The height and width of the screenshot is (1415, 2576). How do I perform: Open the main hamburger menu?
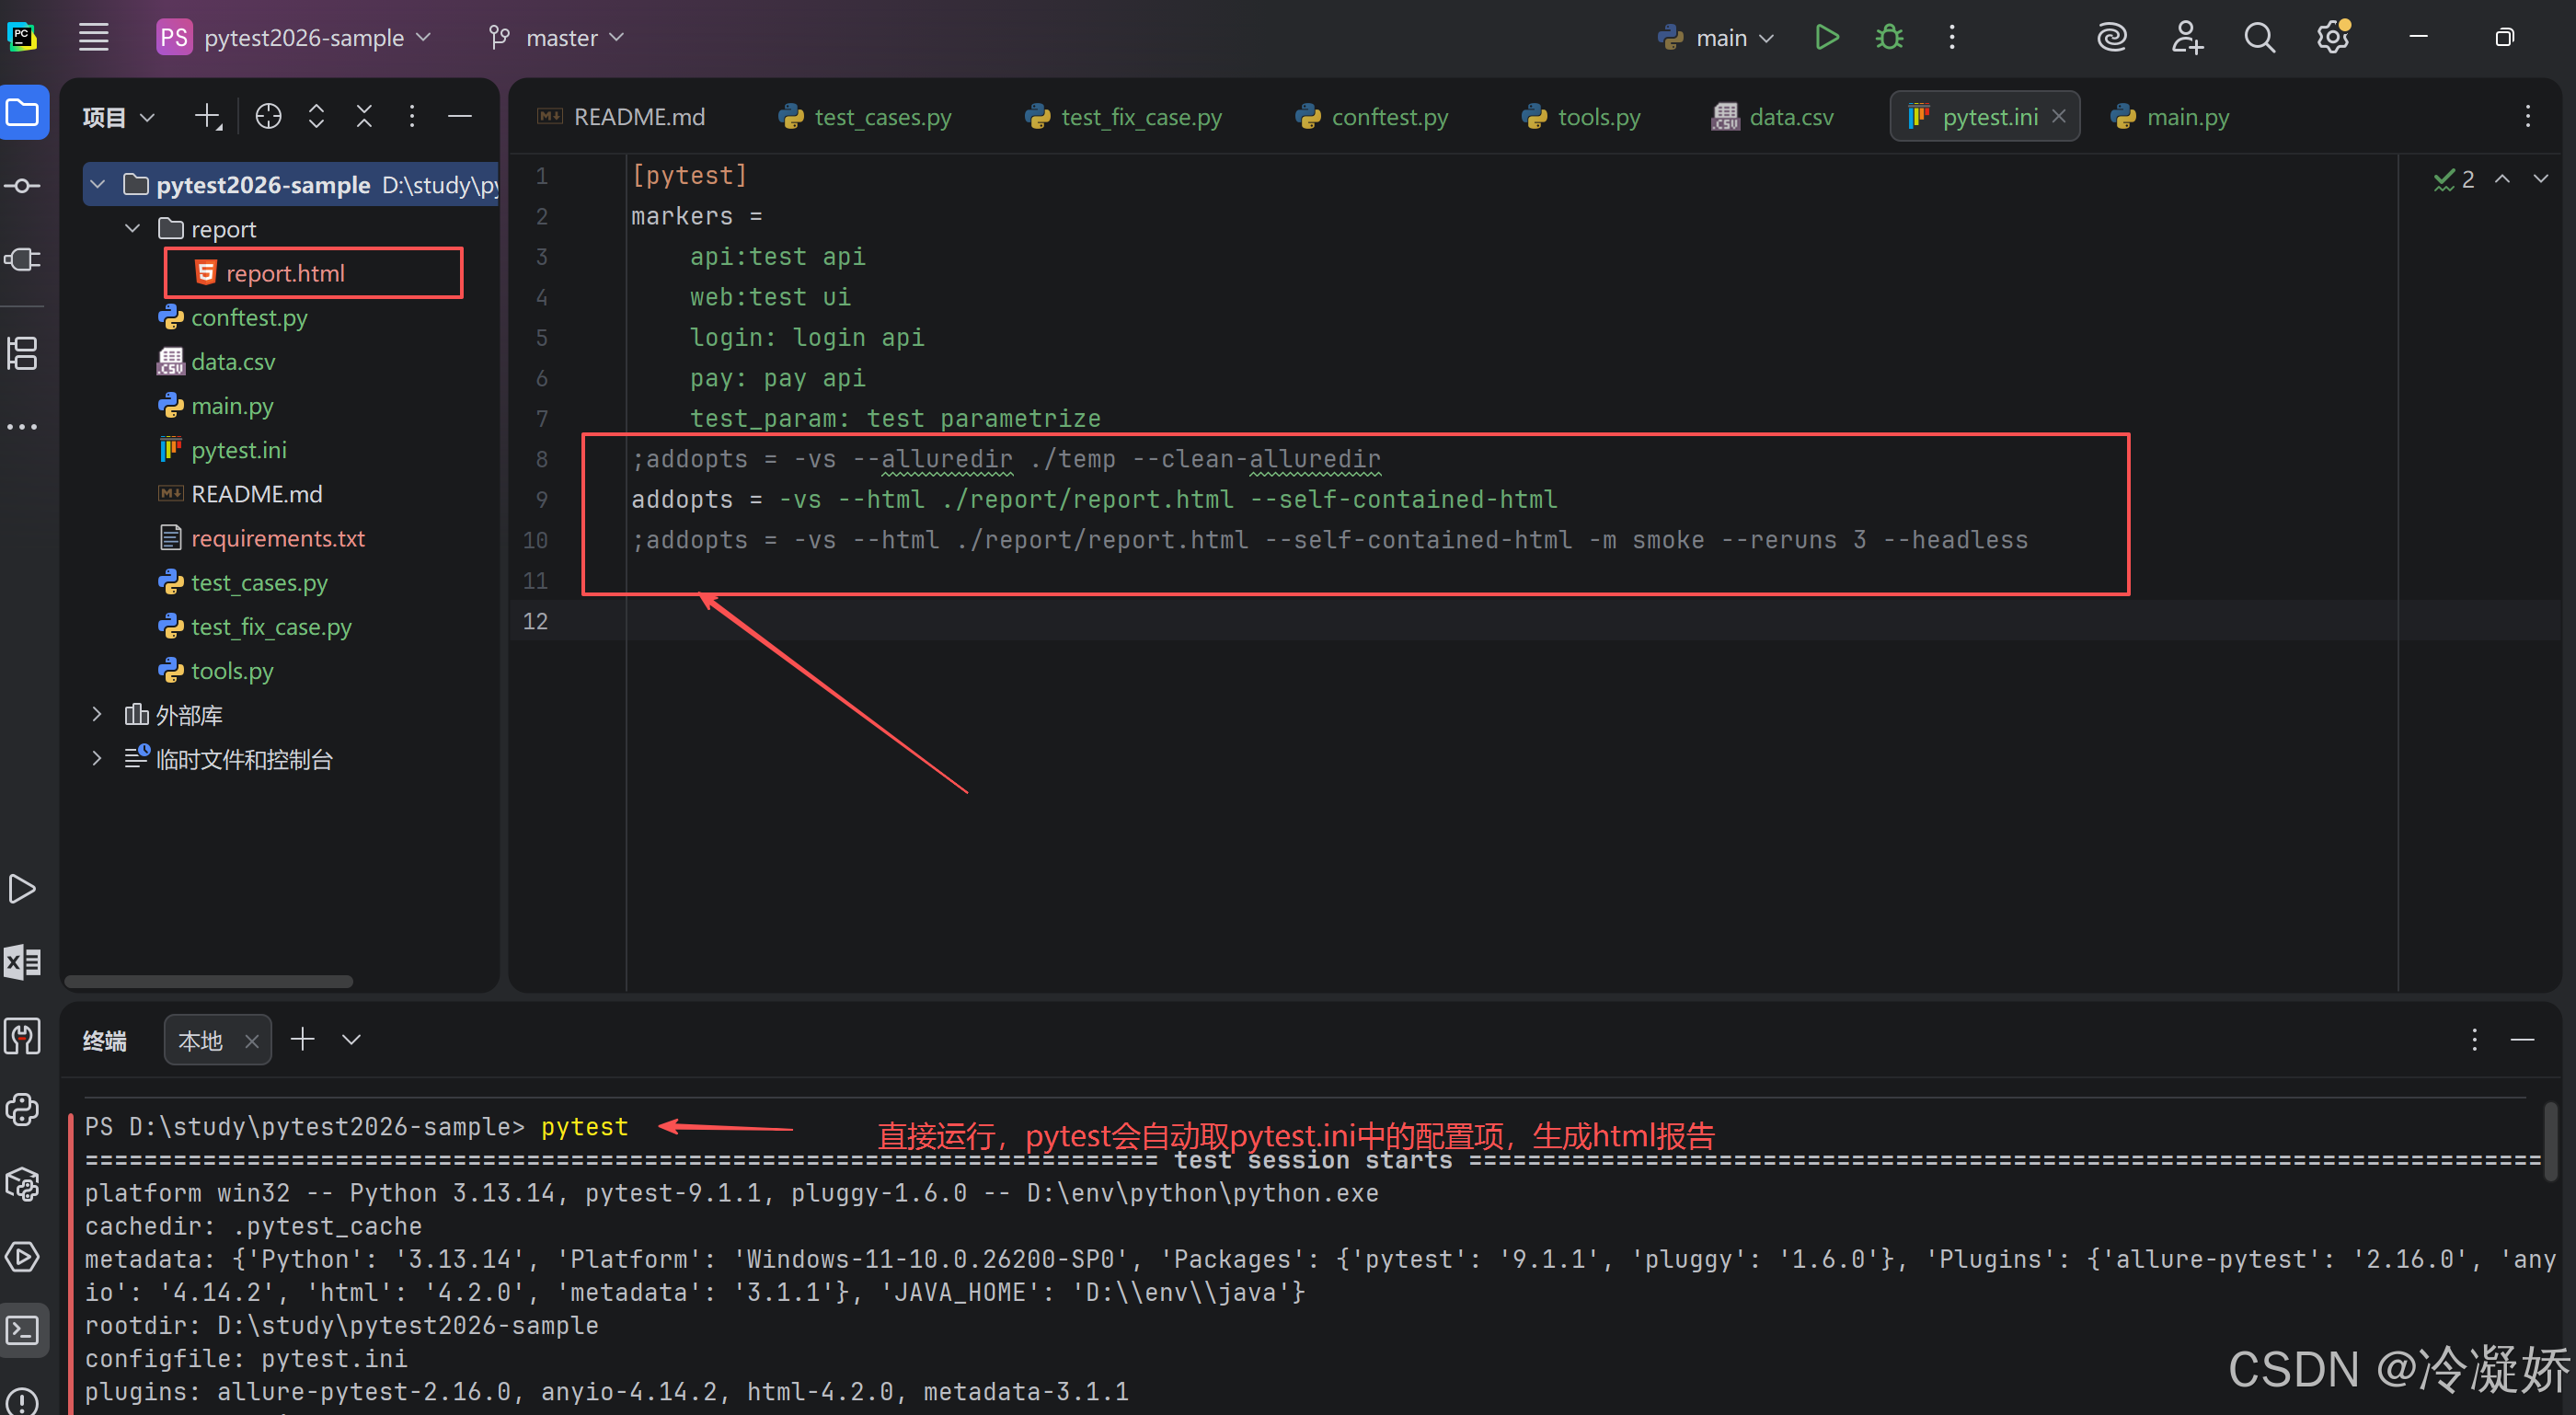[x=93, y=38]
